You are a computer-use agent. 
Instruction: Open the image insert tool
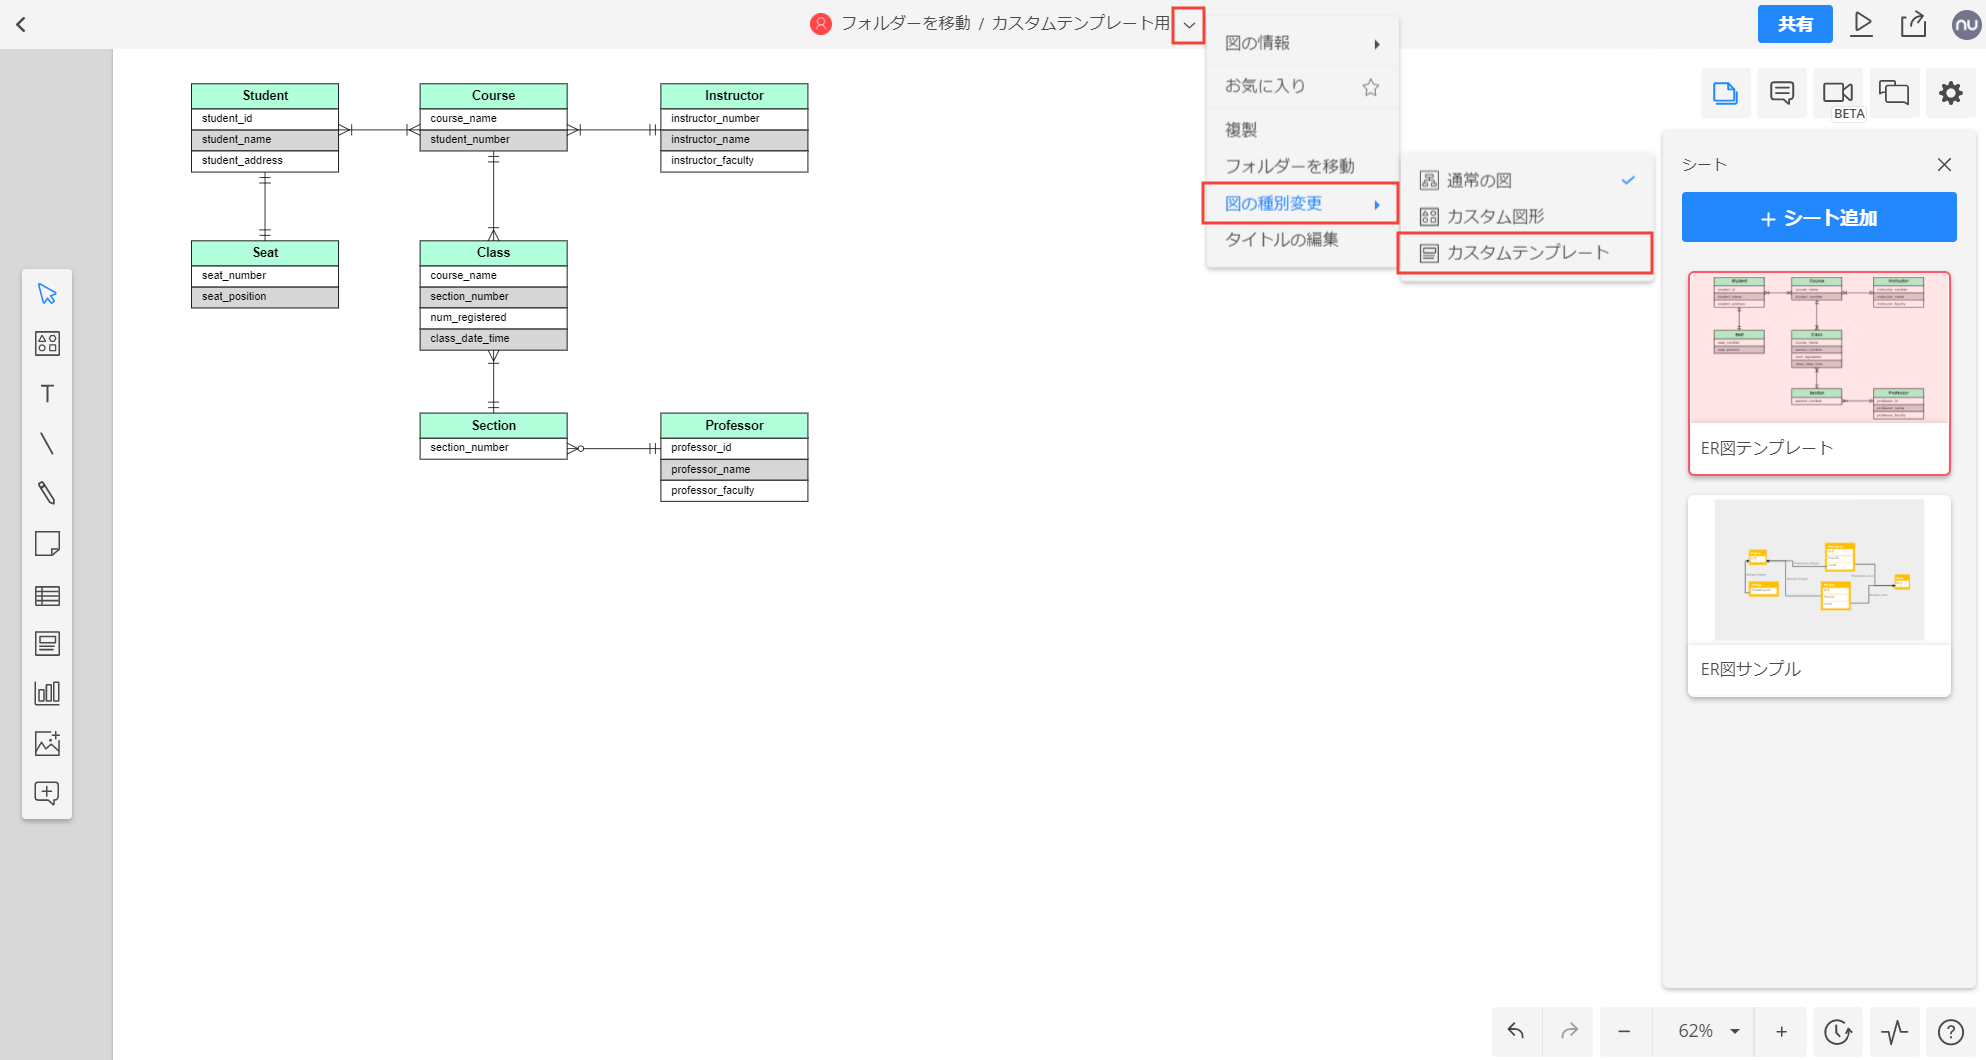47,743
